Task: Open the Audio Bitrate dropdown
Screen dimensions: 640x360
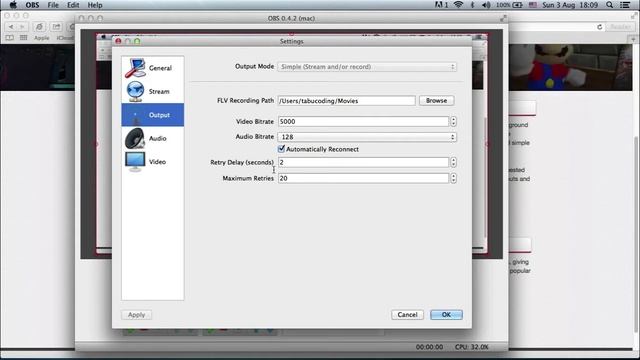Action: click(x=367, y=137)
